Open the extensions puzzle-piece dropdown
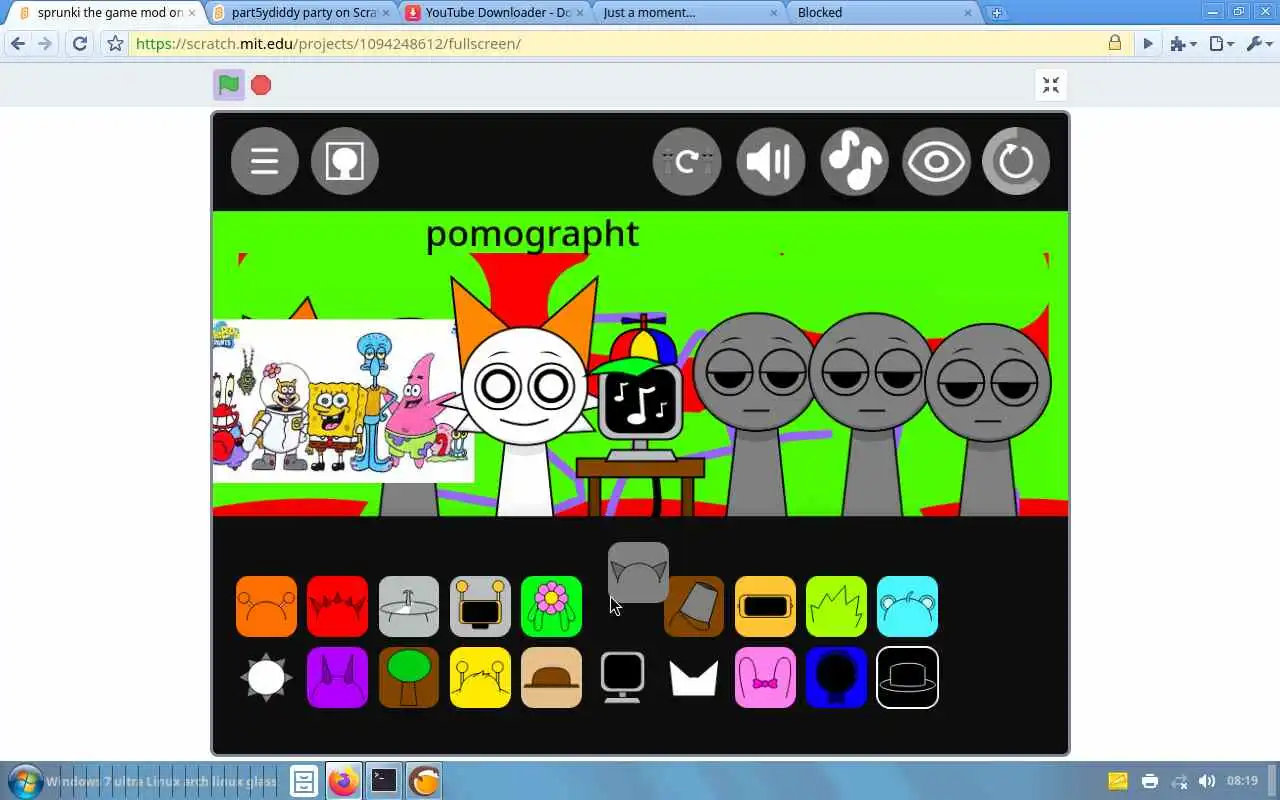This screenshot has height=800, width=1280. 1184,44
